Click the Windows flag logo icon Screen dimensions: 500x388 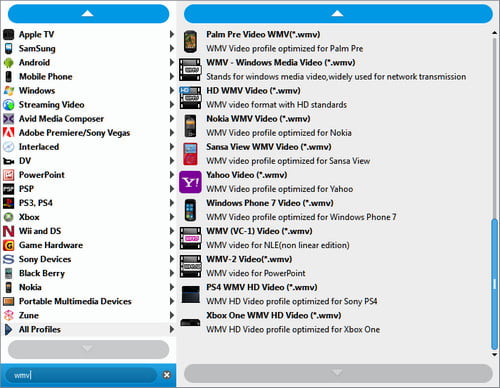point(9,91)
